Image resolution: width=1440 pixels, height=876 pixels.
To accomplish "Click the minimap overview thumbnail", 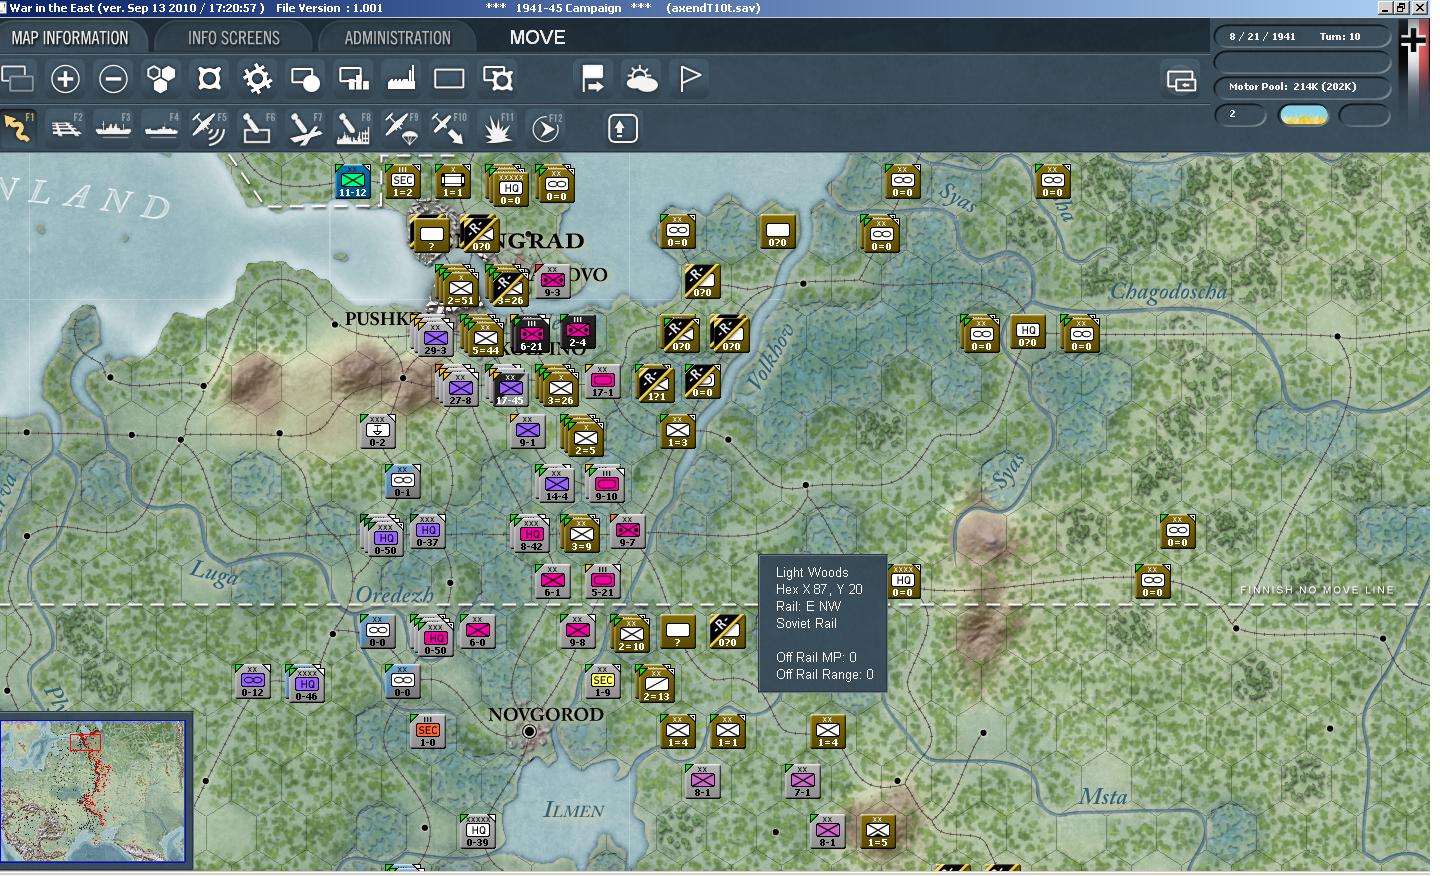I will point(94,790).
